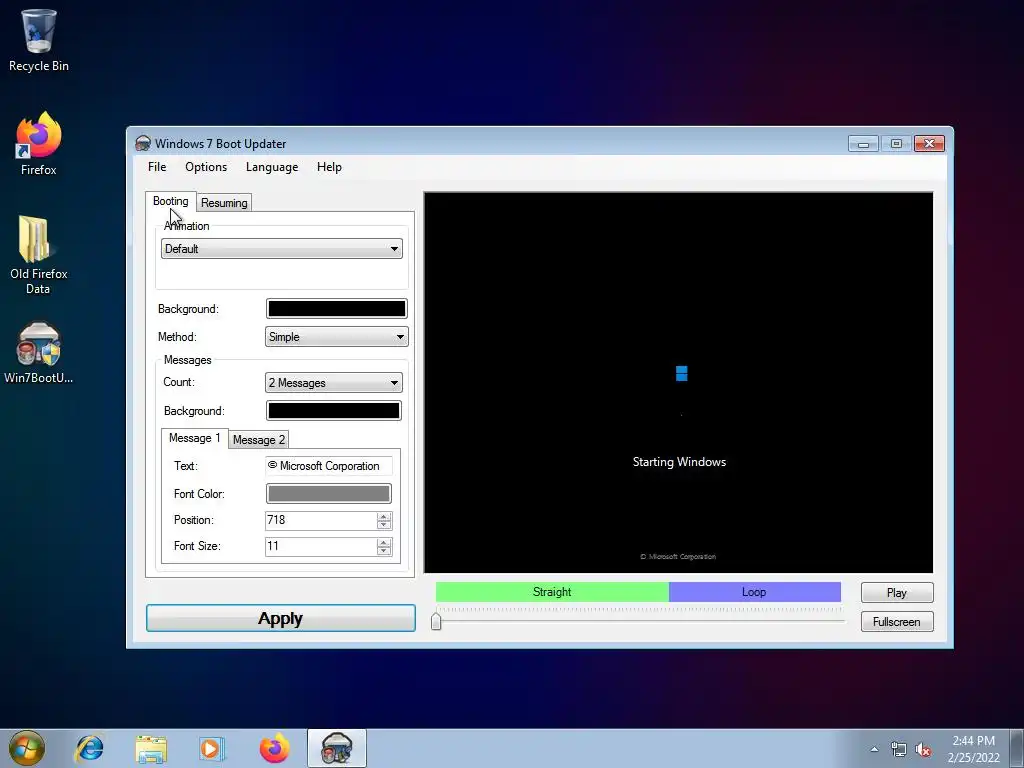Click the clock showing 2:44 PM
Image resolution: width=1024 pixels, height=768 pixels.
point(973,749)
